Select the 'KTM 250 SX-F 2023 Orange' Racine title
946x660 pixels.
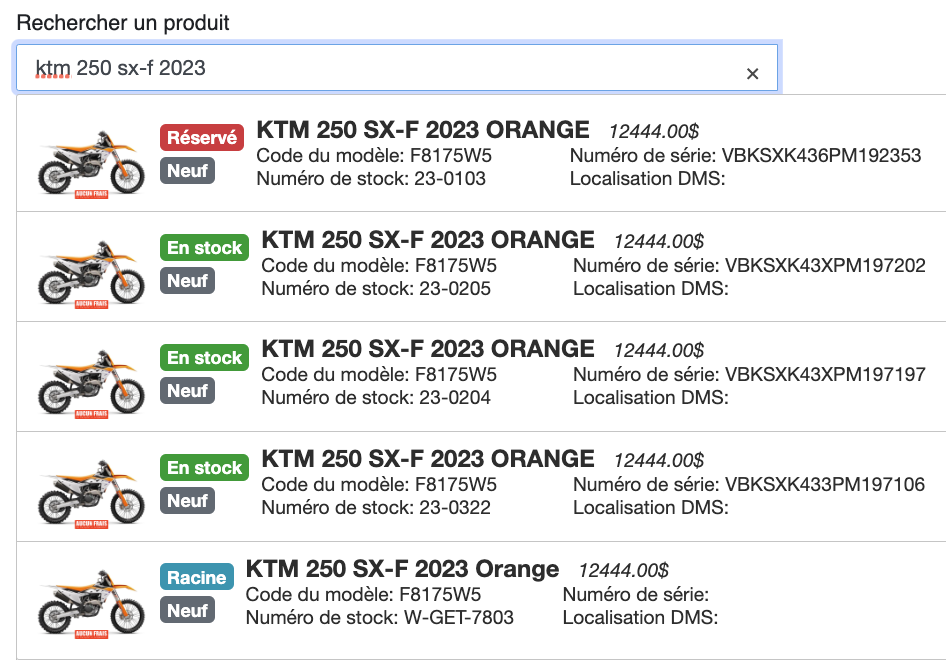[402, 569]
